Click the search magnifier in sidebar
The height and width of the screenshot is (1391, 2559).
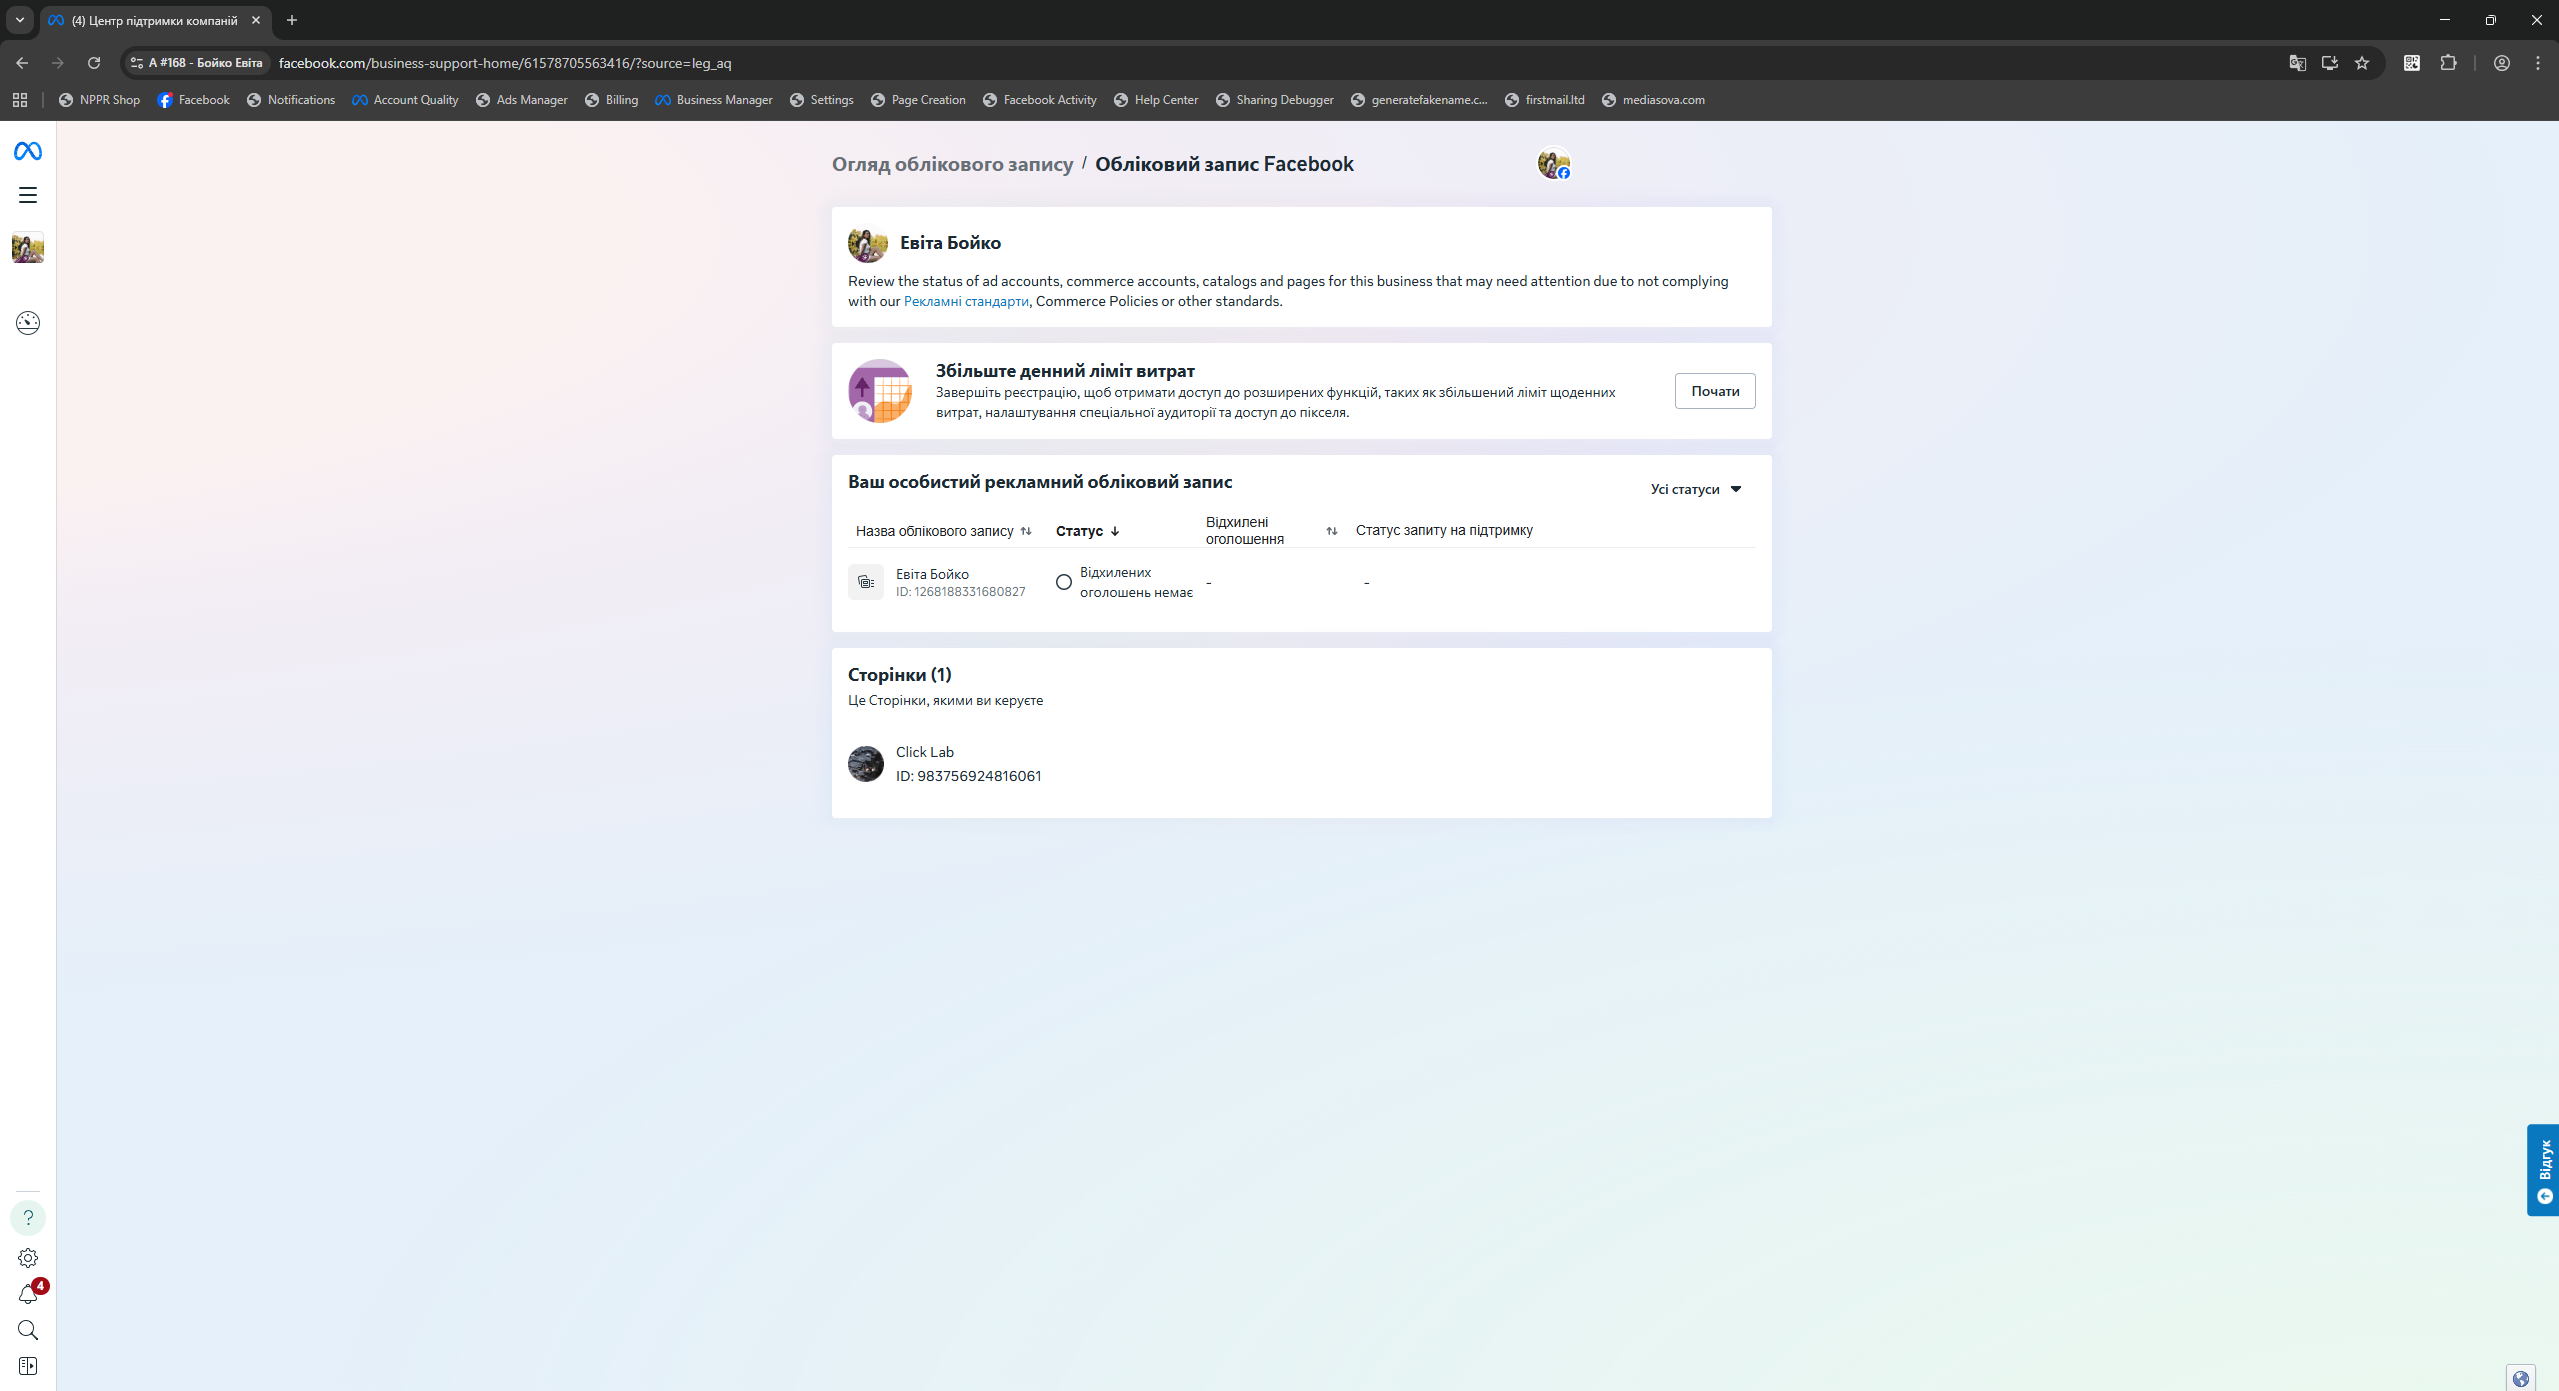[x=28, y=1330]
